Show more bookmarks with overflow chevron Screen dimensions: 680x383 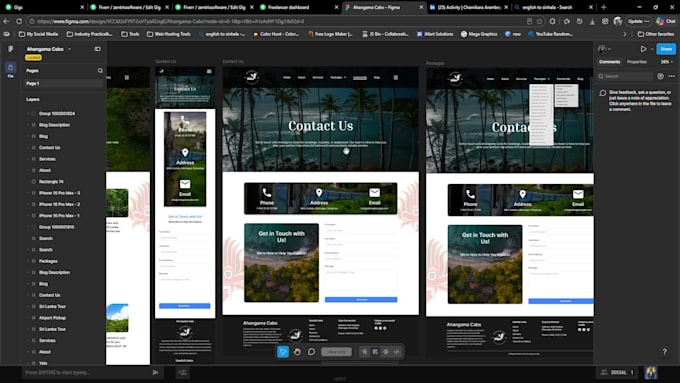point(624,34)
